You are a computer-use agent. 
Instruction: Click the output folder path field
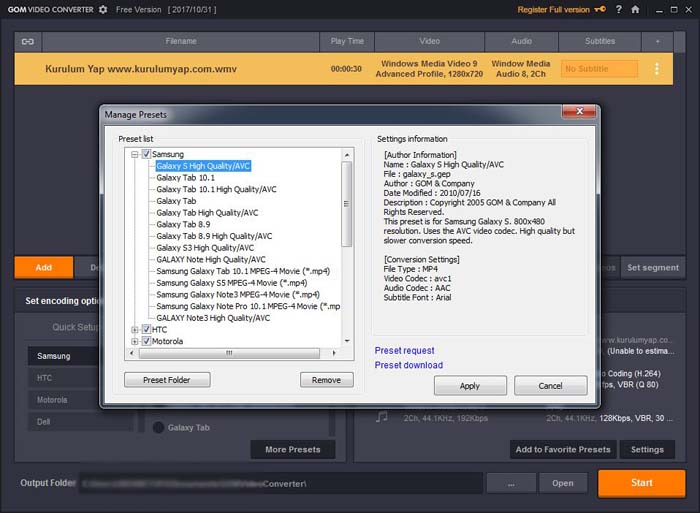(x=281, y=483)
